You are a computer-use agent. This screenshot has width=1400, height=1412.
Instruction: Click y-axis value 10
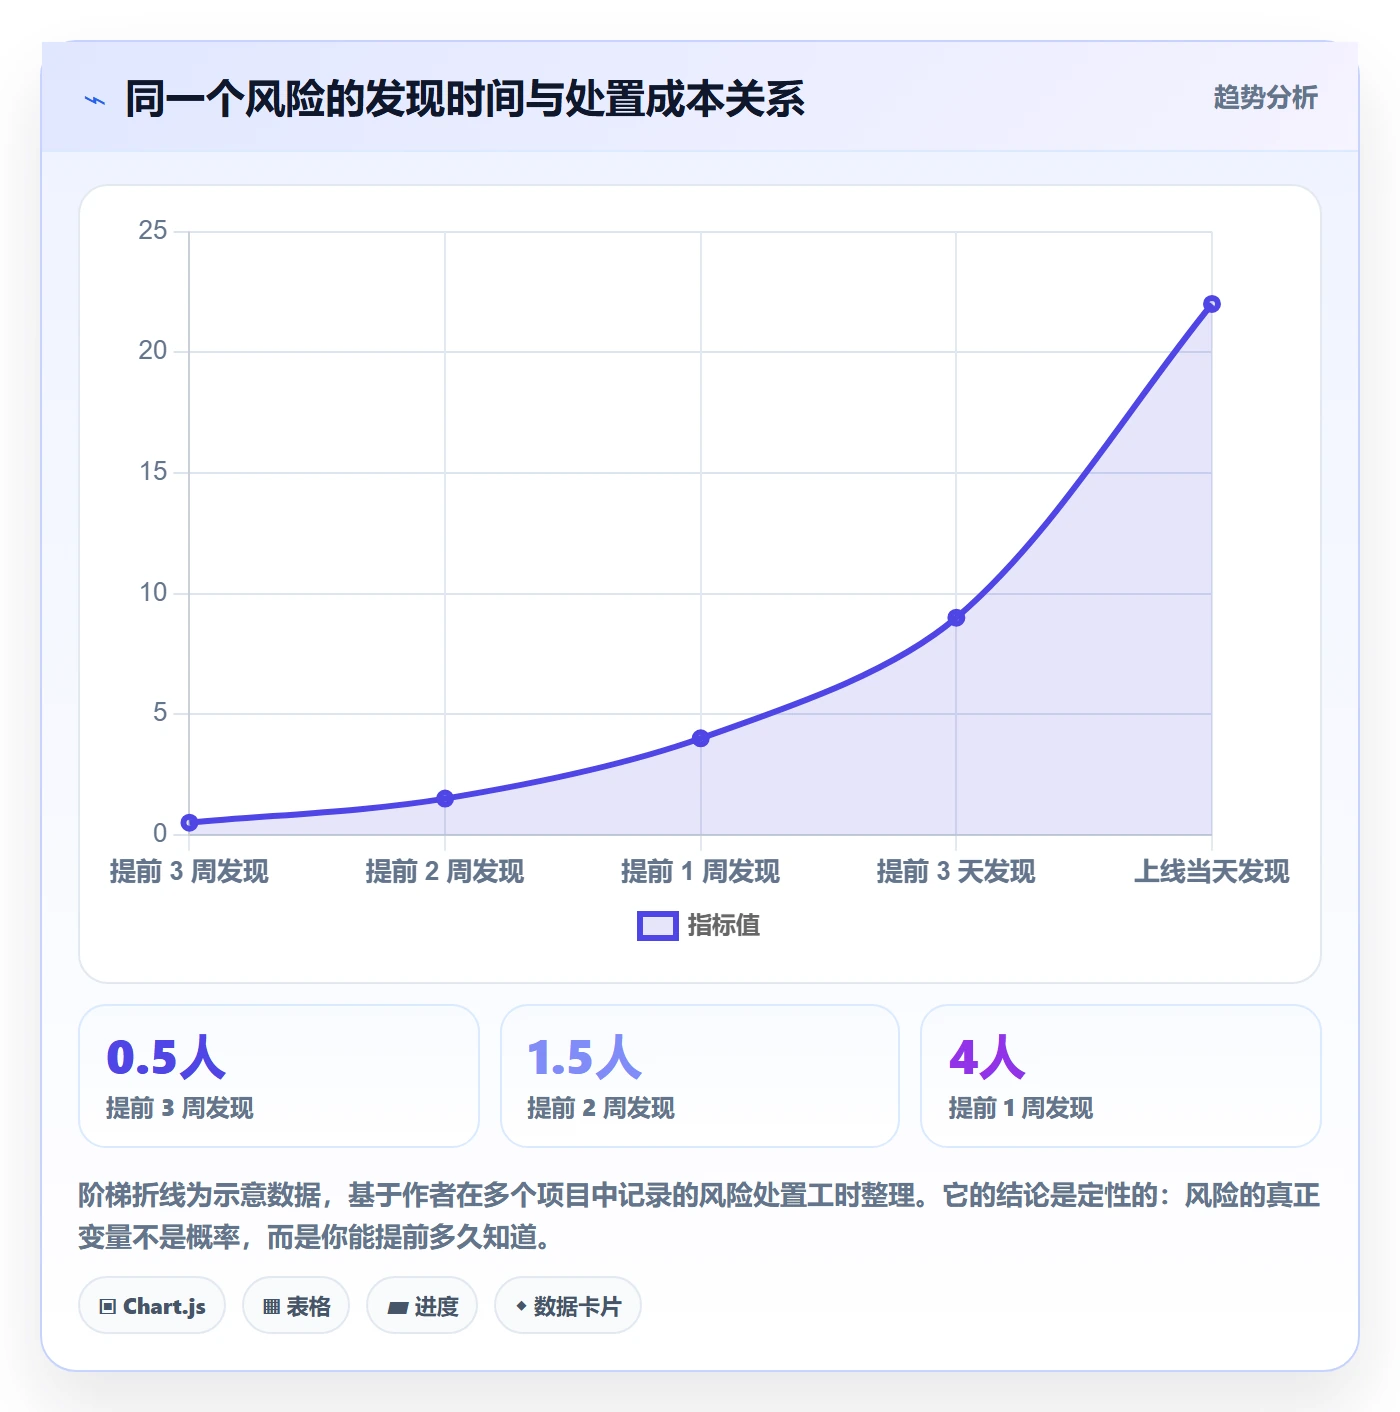click(x=153, y=593)
